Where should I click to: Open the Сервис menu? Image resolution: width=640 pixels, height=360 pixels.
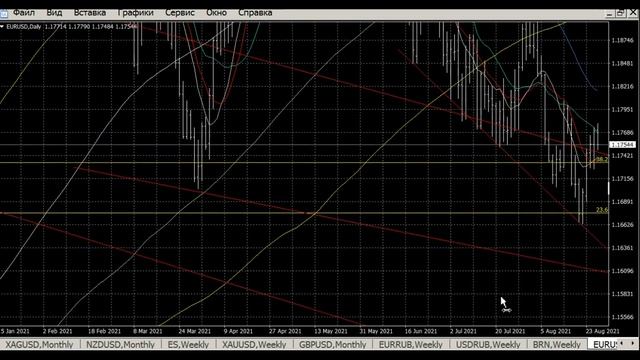(x=180, y=13)
